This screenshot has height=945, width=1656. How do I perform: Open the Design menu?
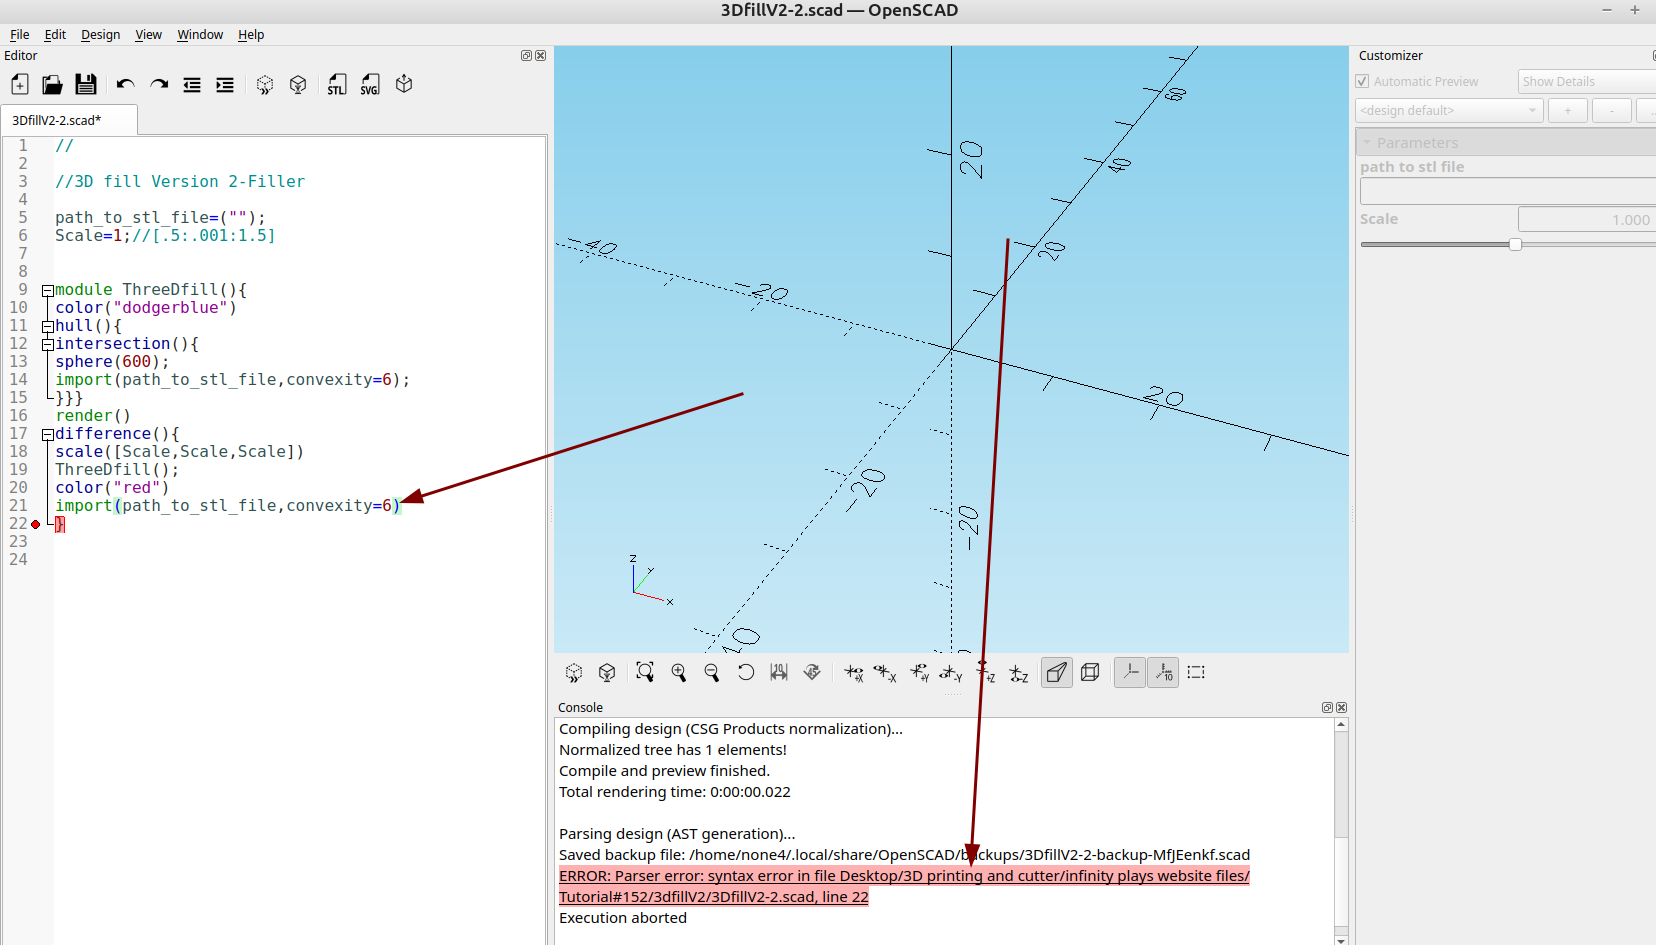pos(100,34)
